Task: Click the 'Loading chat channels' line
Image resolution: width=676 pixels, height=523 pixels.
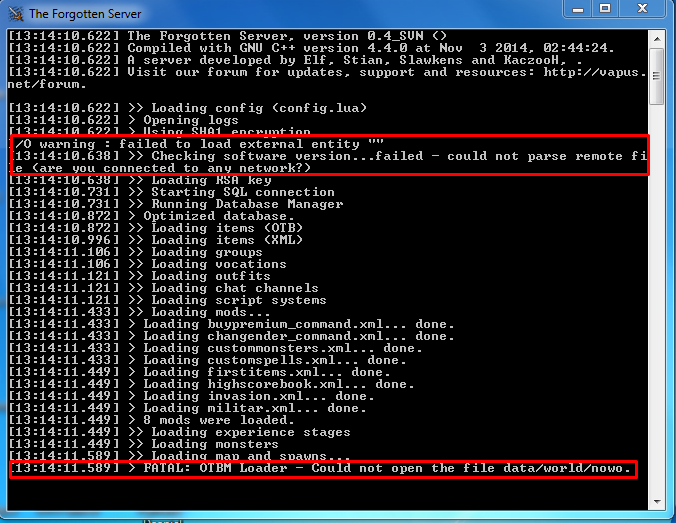Action: point(164,288)
